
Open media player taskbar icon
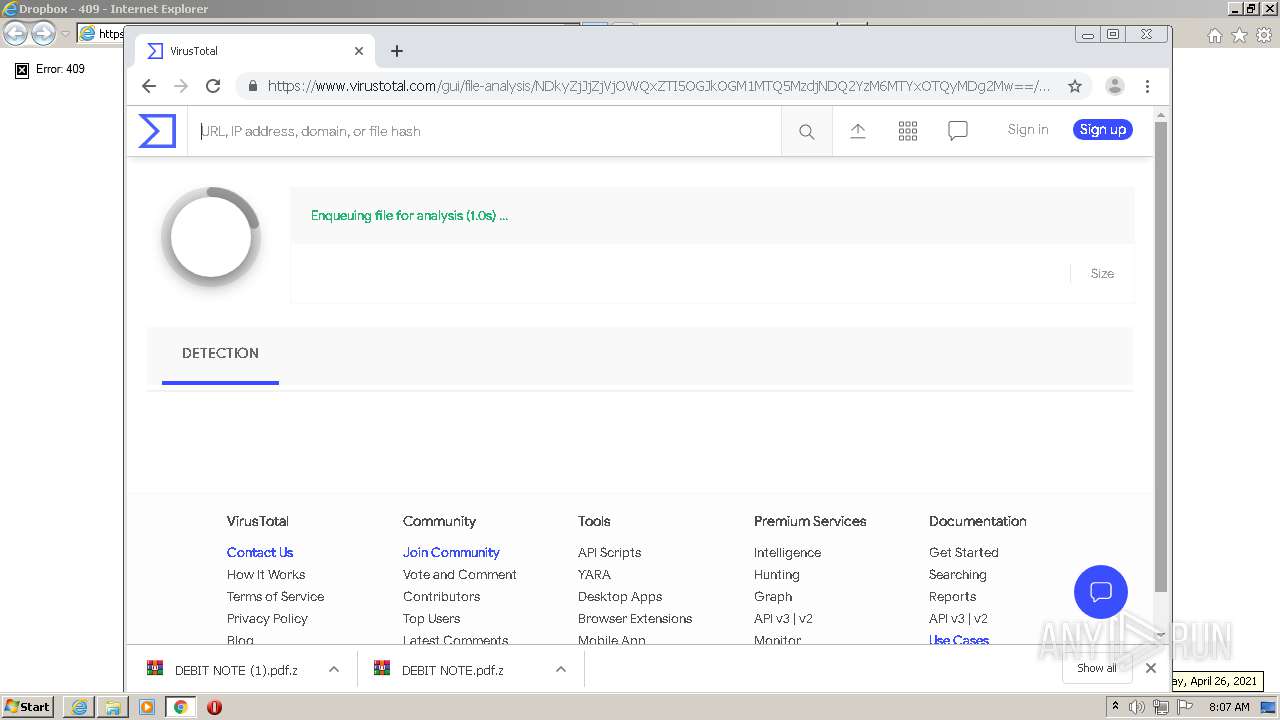coord(147,707)
